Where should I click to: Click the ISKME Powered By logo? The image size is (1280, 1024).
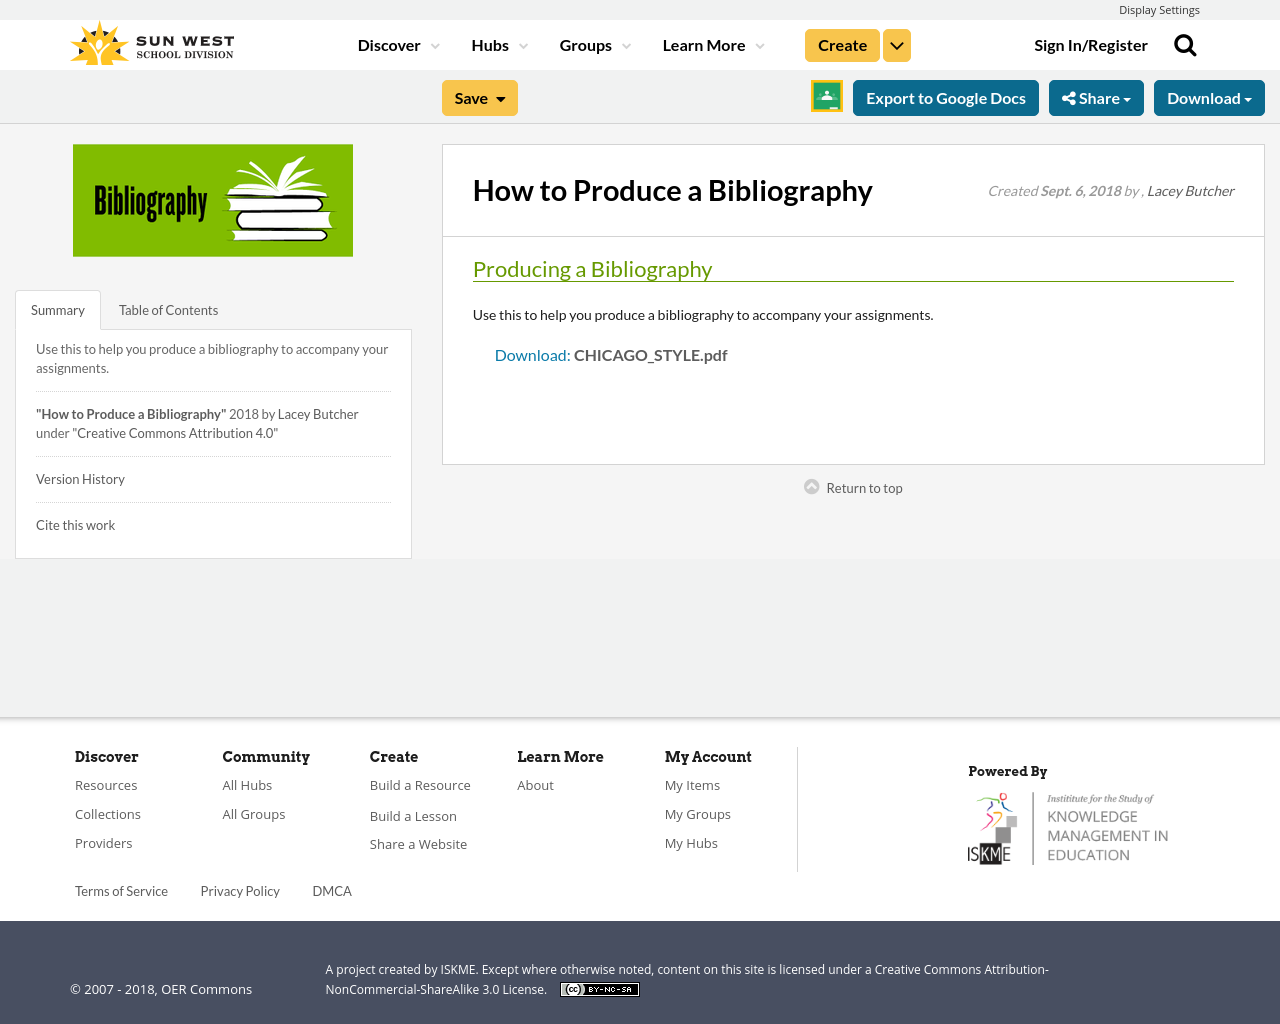pos(1068,826)
